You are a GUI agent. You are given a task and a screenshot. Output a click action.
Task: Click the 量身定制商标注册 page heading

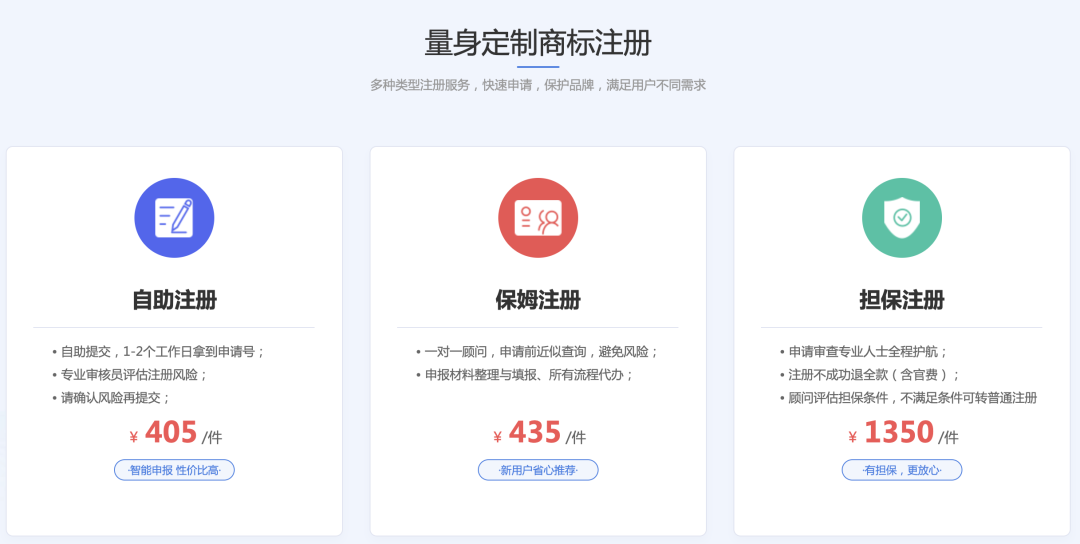pos(538,43)
